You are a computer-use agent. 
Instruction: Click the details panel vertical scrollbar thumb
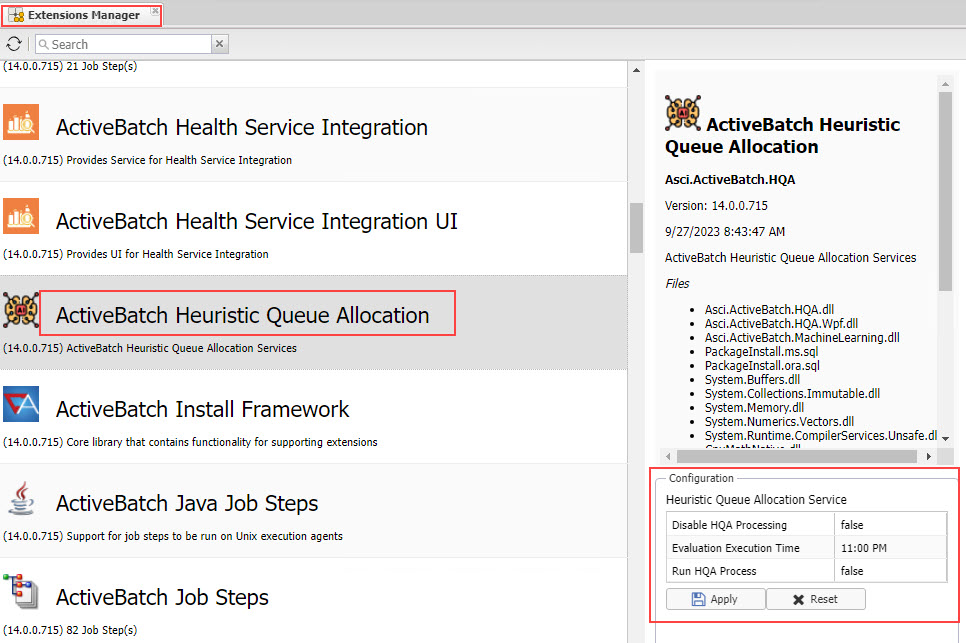coord(945,191)
